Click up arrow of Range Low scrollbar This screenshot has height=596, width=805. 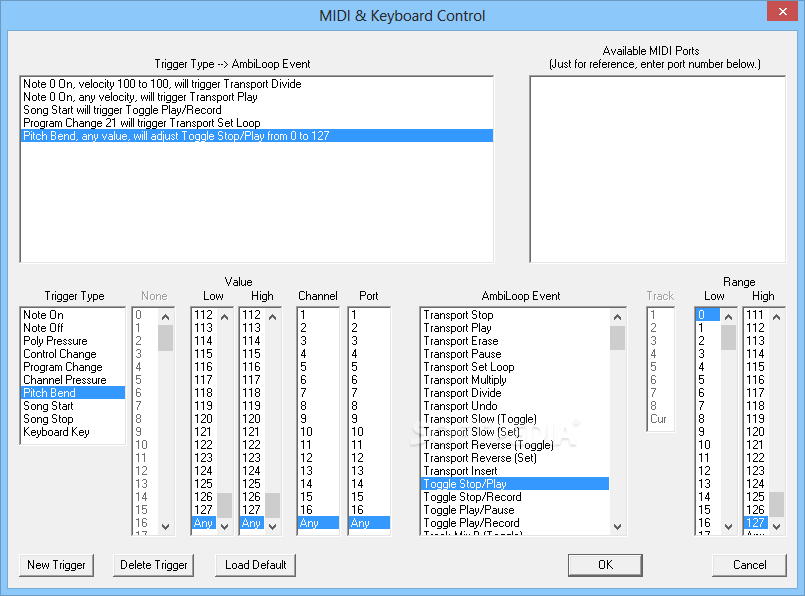728,317
